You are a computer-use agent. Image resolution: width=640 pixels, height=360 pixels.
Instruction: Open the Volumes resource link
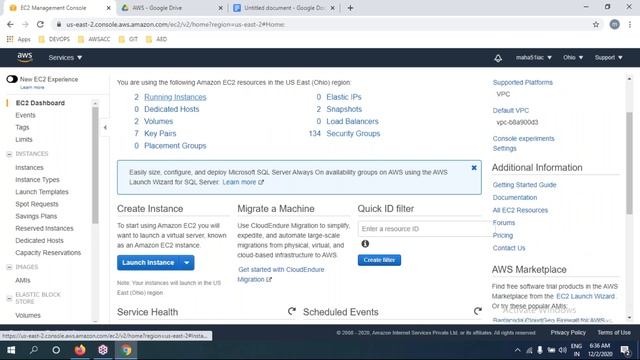pos(158,121)
